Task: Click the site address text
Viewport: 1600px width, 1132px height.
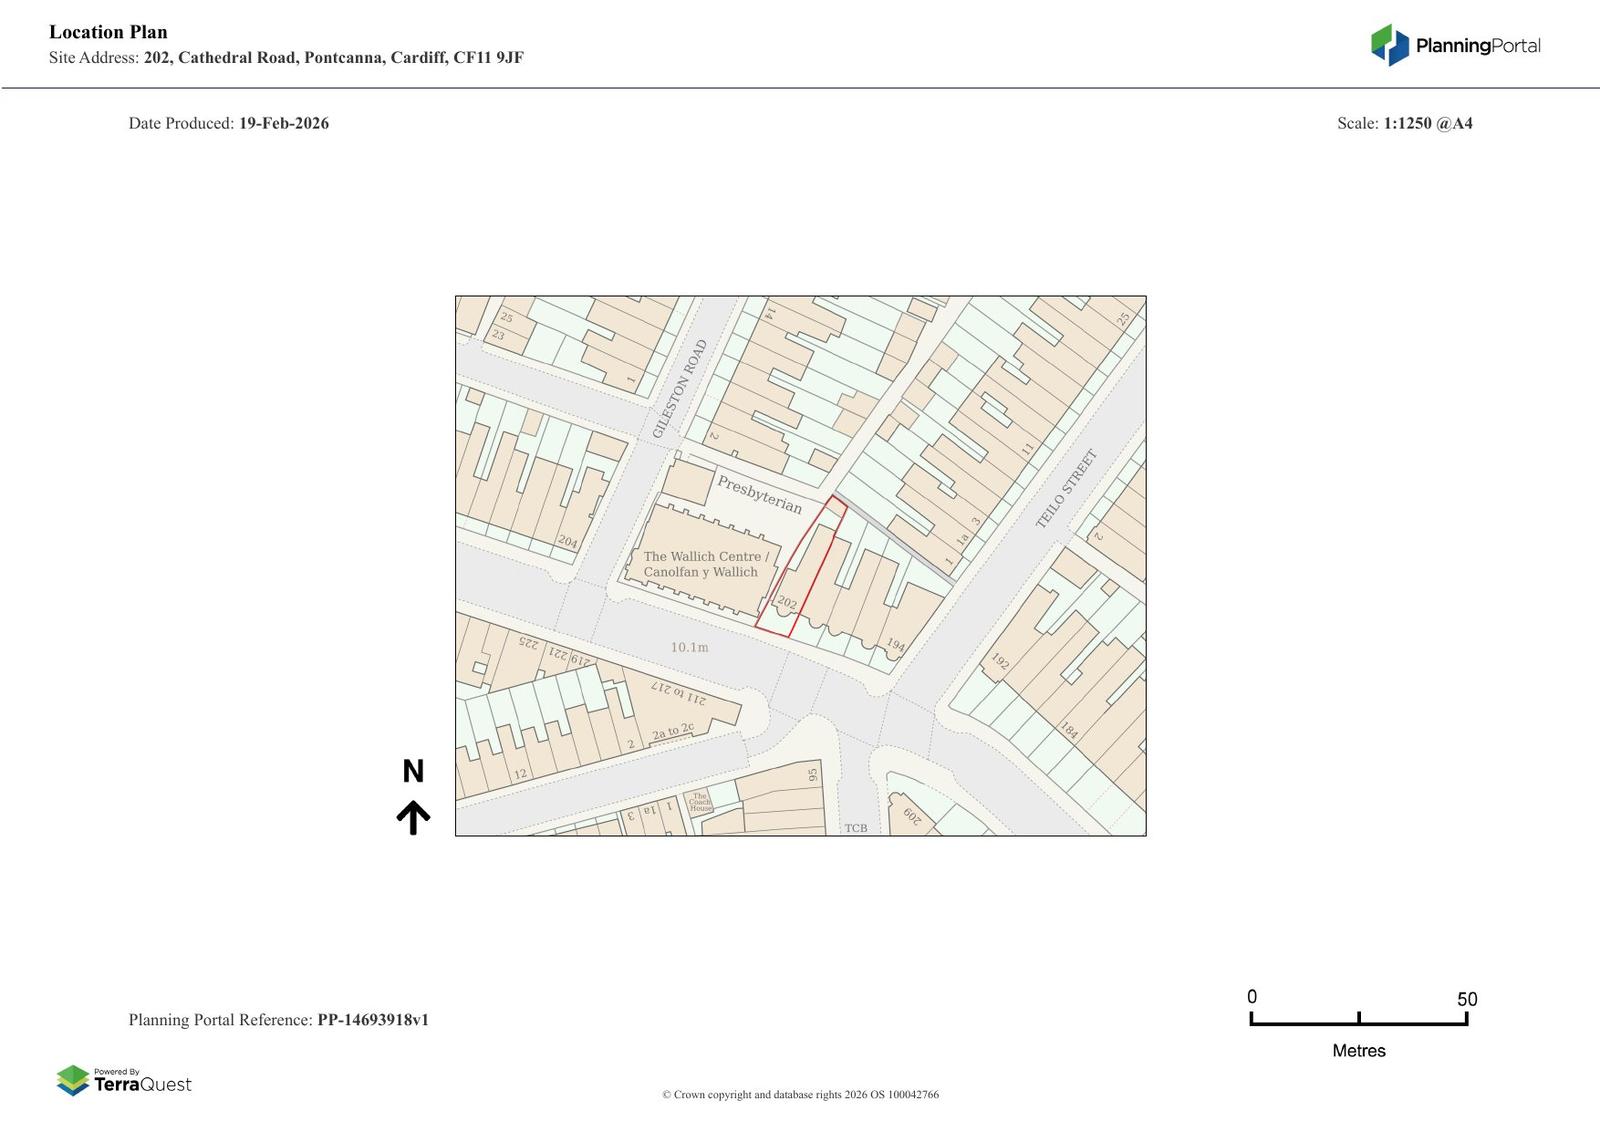Action: (333, 57)
